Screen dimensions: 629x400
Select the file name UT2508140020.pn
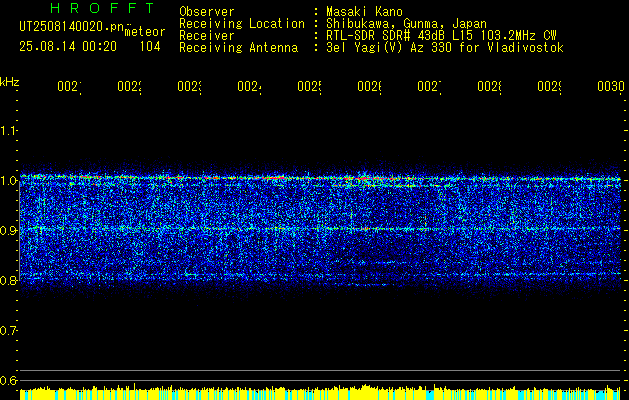click(72, 27)
